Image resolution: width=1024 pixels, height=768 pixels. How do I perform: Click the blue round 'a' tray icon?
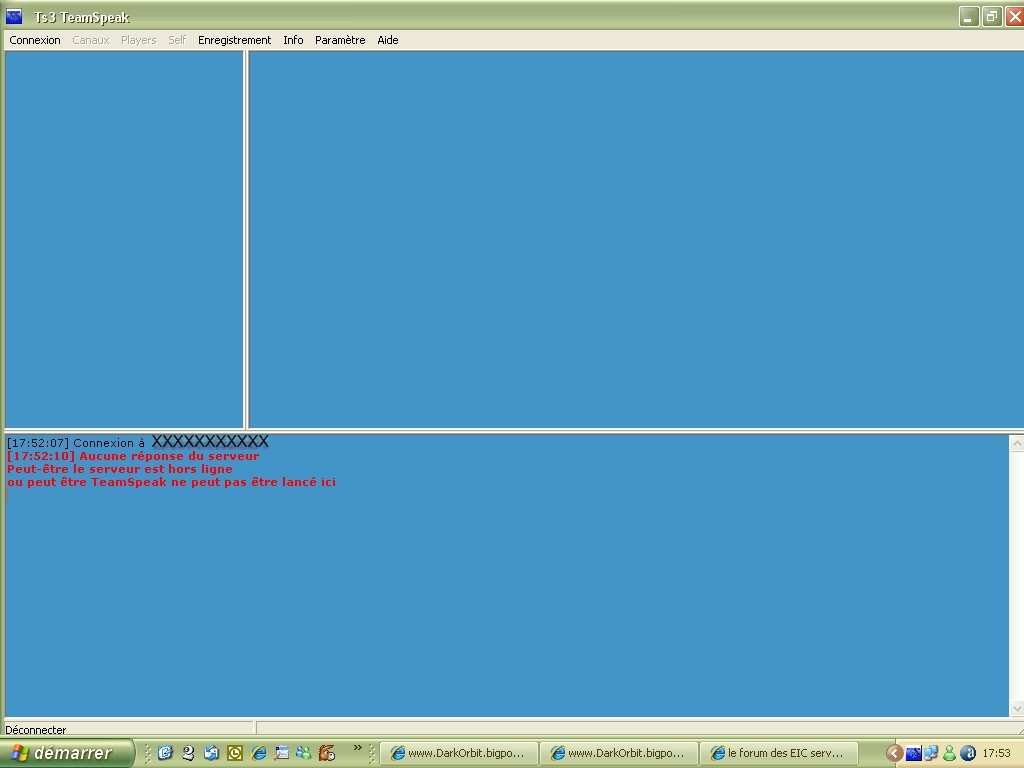click(968, 754)
